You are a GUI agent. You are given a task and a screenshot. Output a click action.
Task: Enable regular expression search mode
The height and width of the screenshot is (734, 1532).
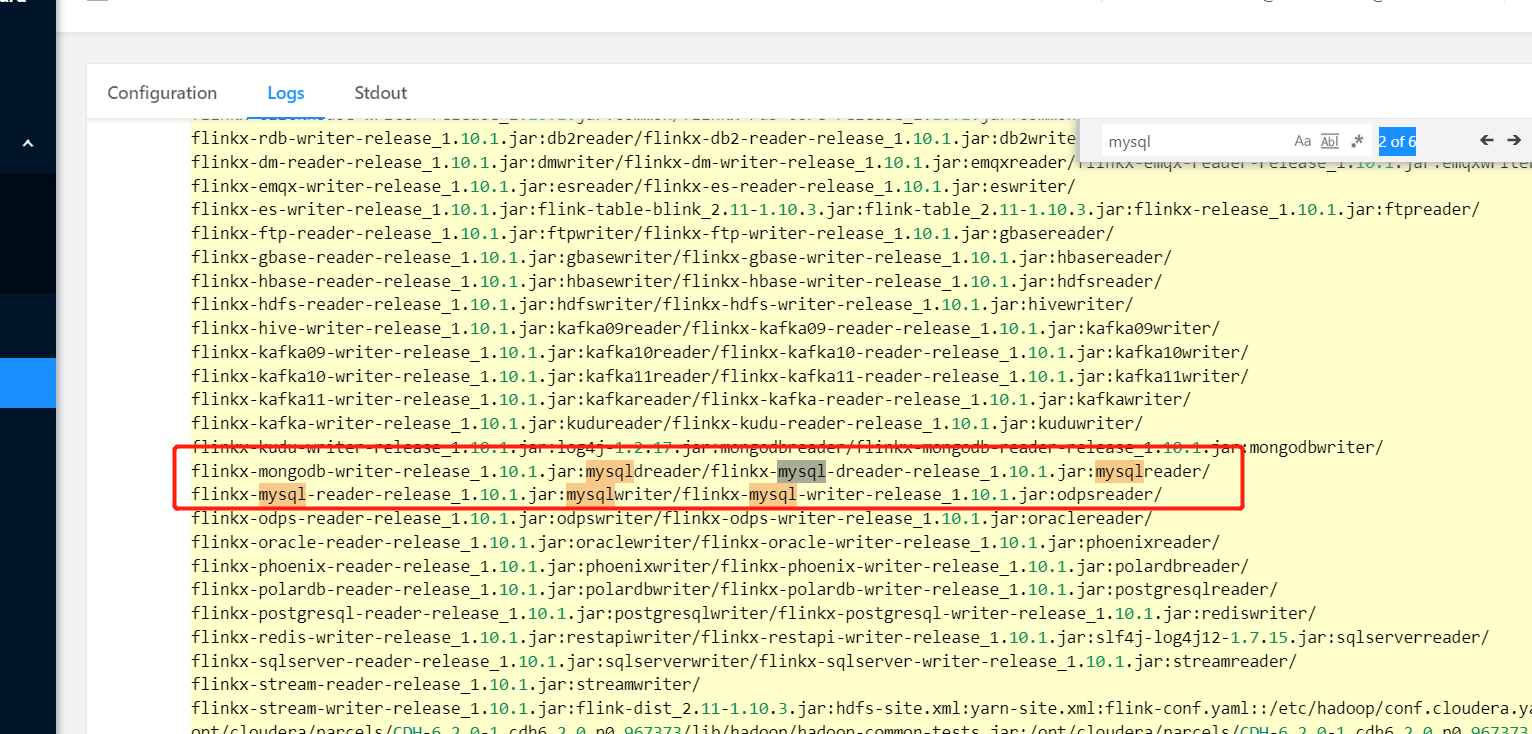coord(1356,141)
